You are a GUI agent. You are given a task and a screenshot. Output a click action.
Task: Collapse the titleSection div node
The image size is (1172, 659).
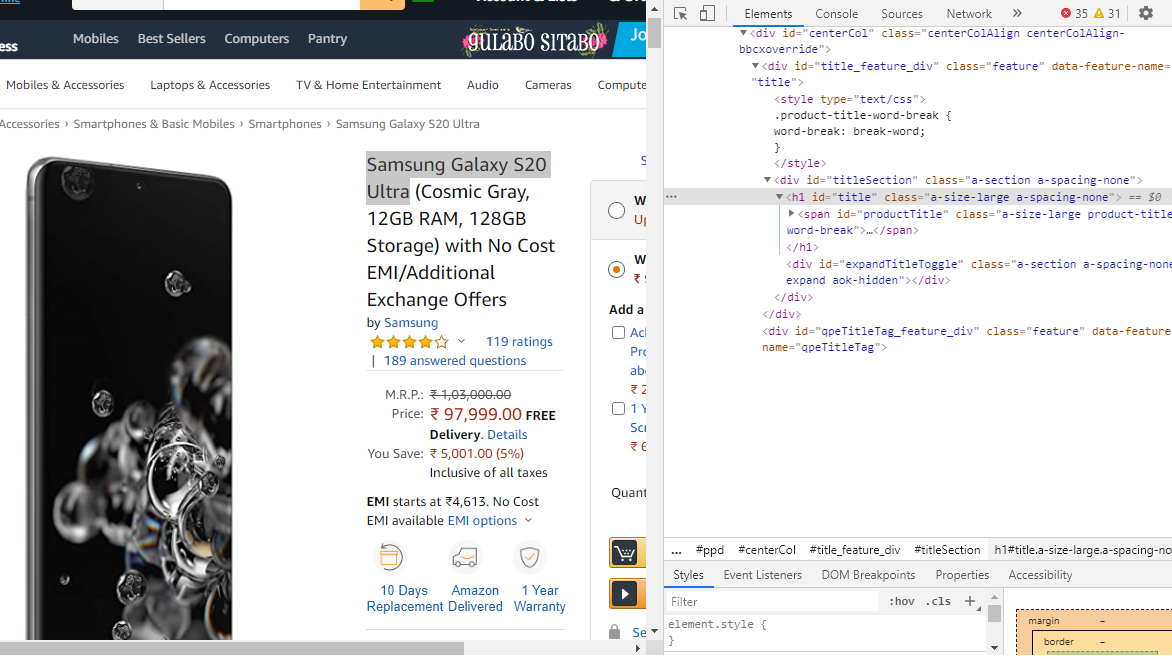(767, 180)
